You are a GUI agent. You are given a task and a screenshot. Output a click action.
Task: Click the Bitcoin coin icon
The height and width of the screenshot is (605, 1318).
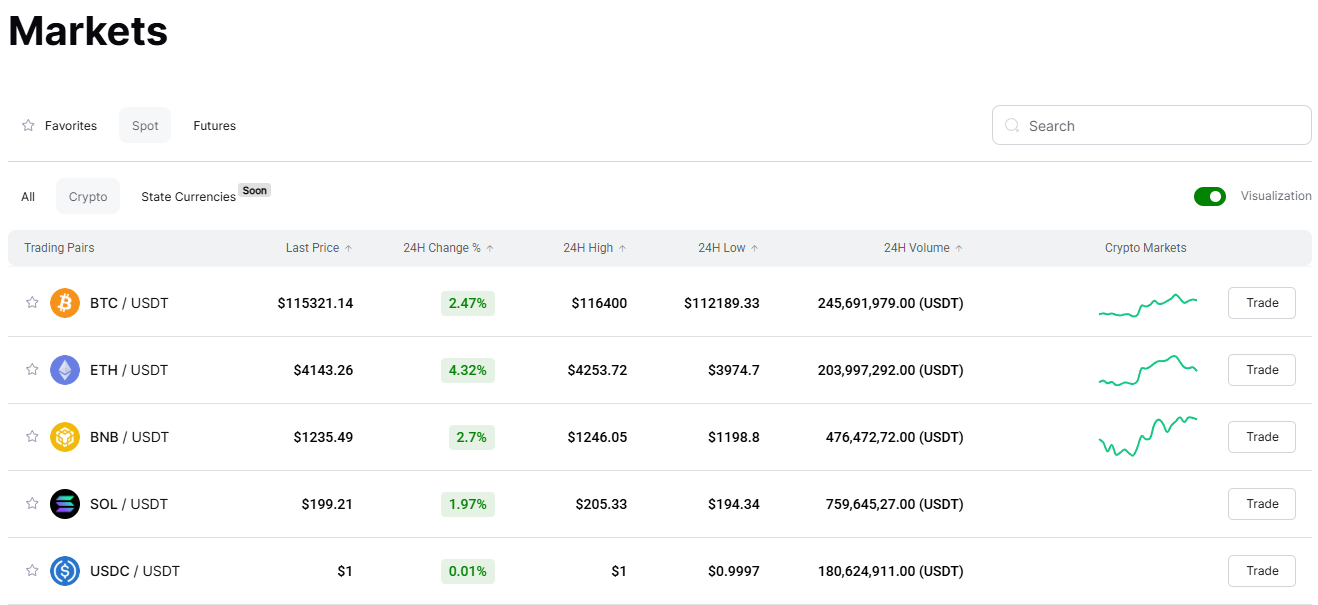[65, 303]
